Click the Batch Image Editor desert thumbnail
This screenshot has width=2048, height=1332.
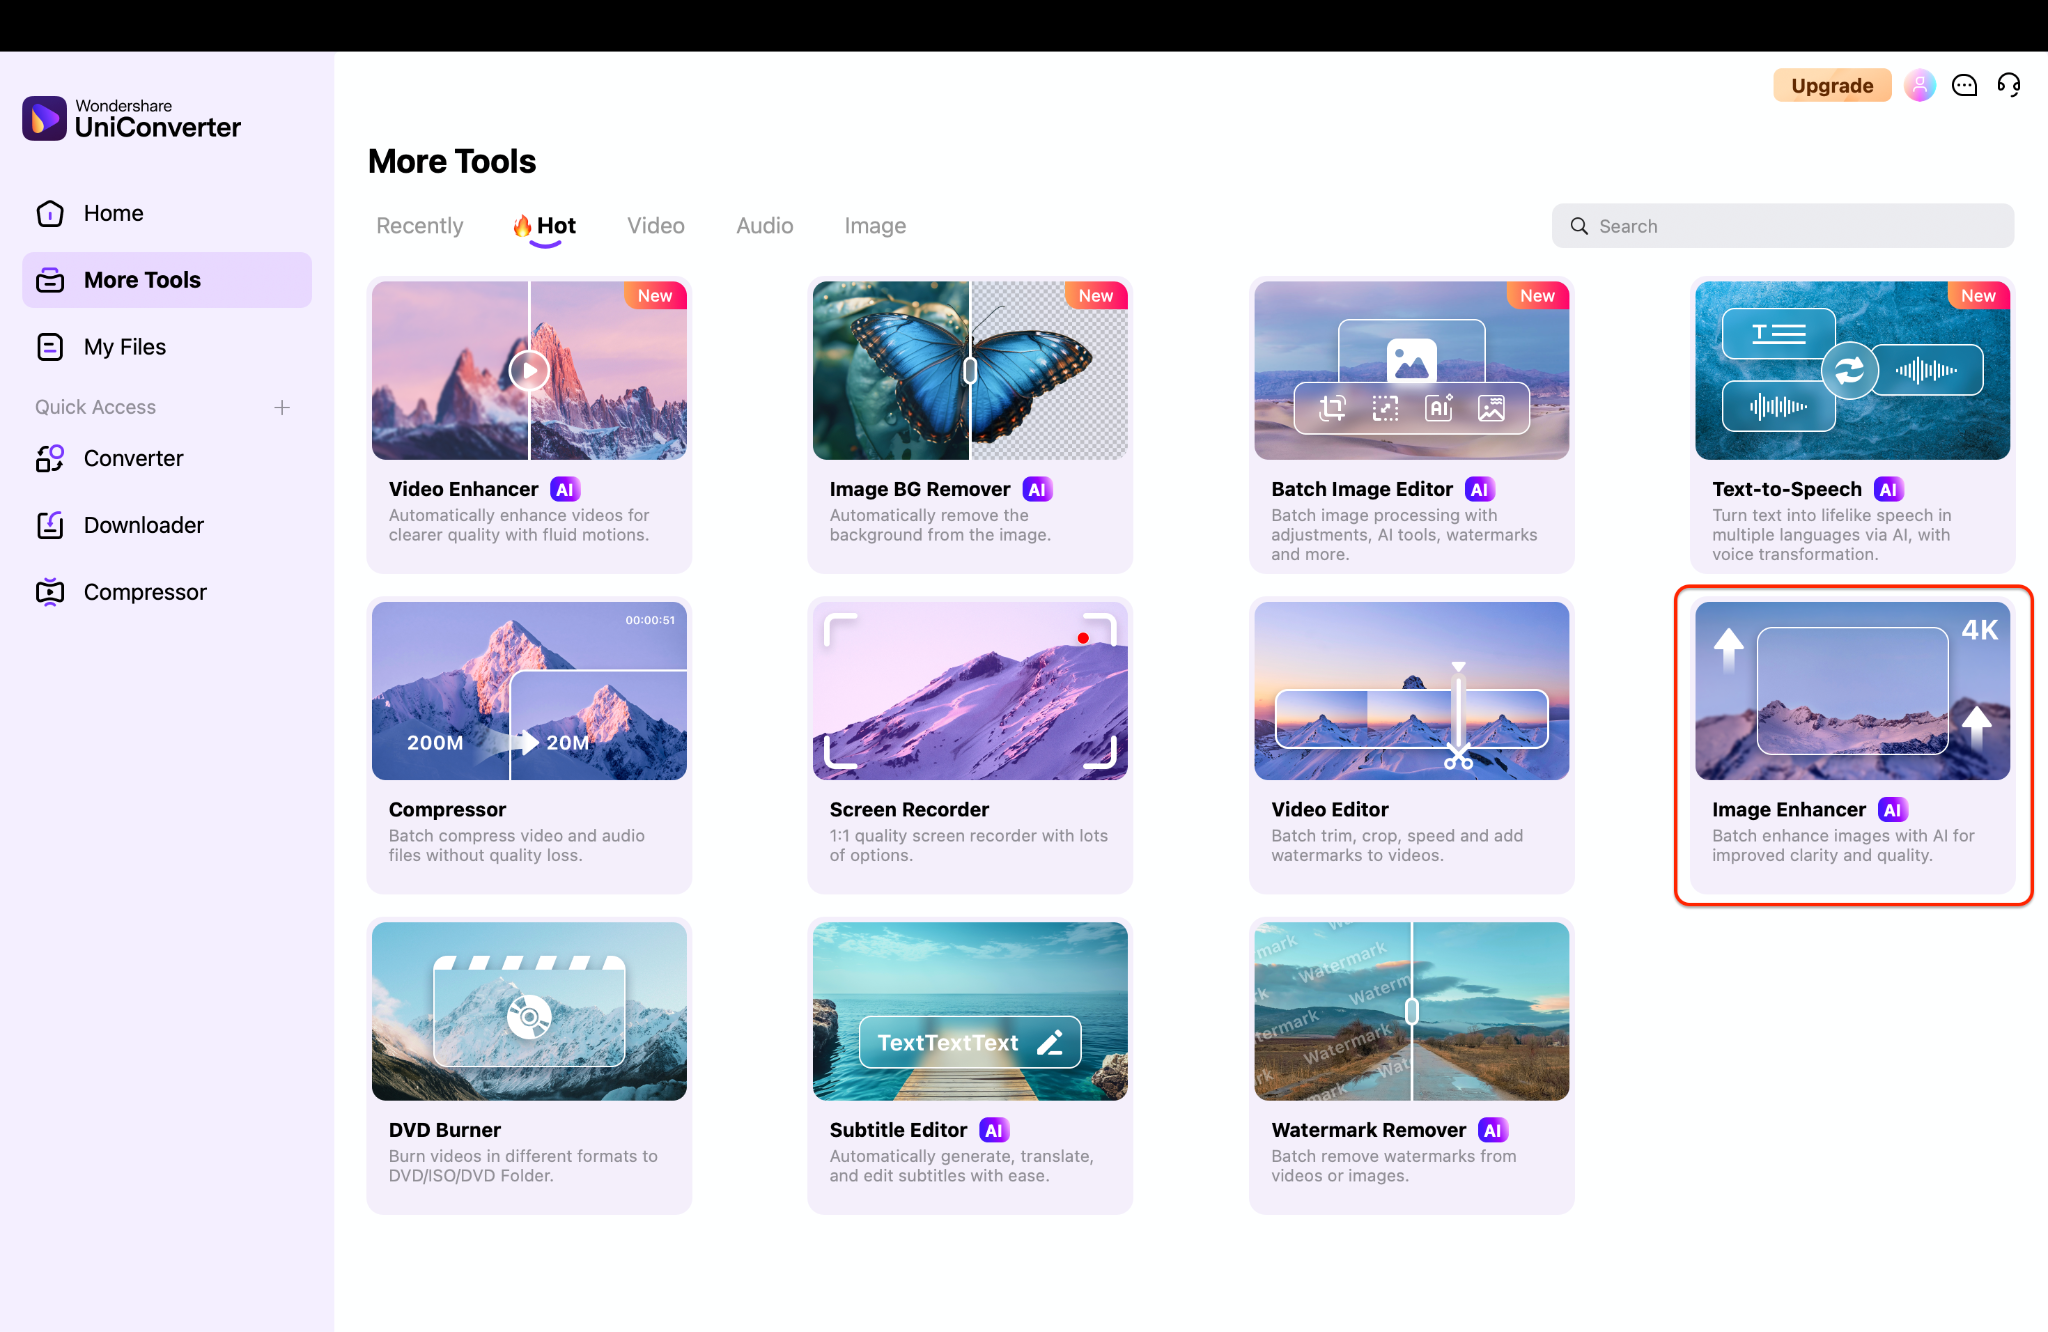click(x=1412, y=371)
